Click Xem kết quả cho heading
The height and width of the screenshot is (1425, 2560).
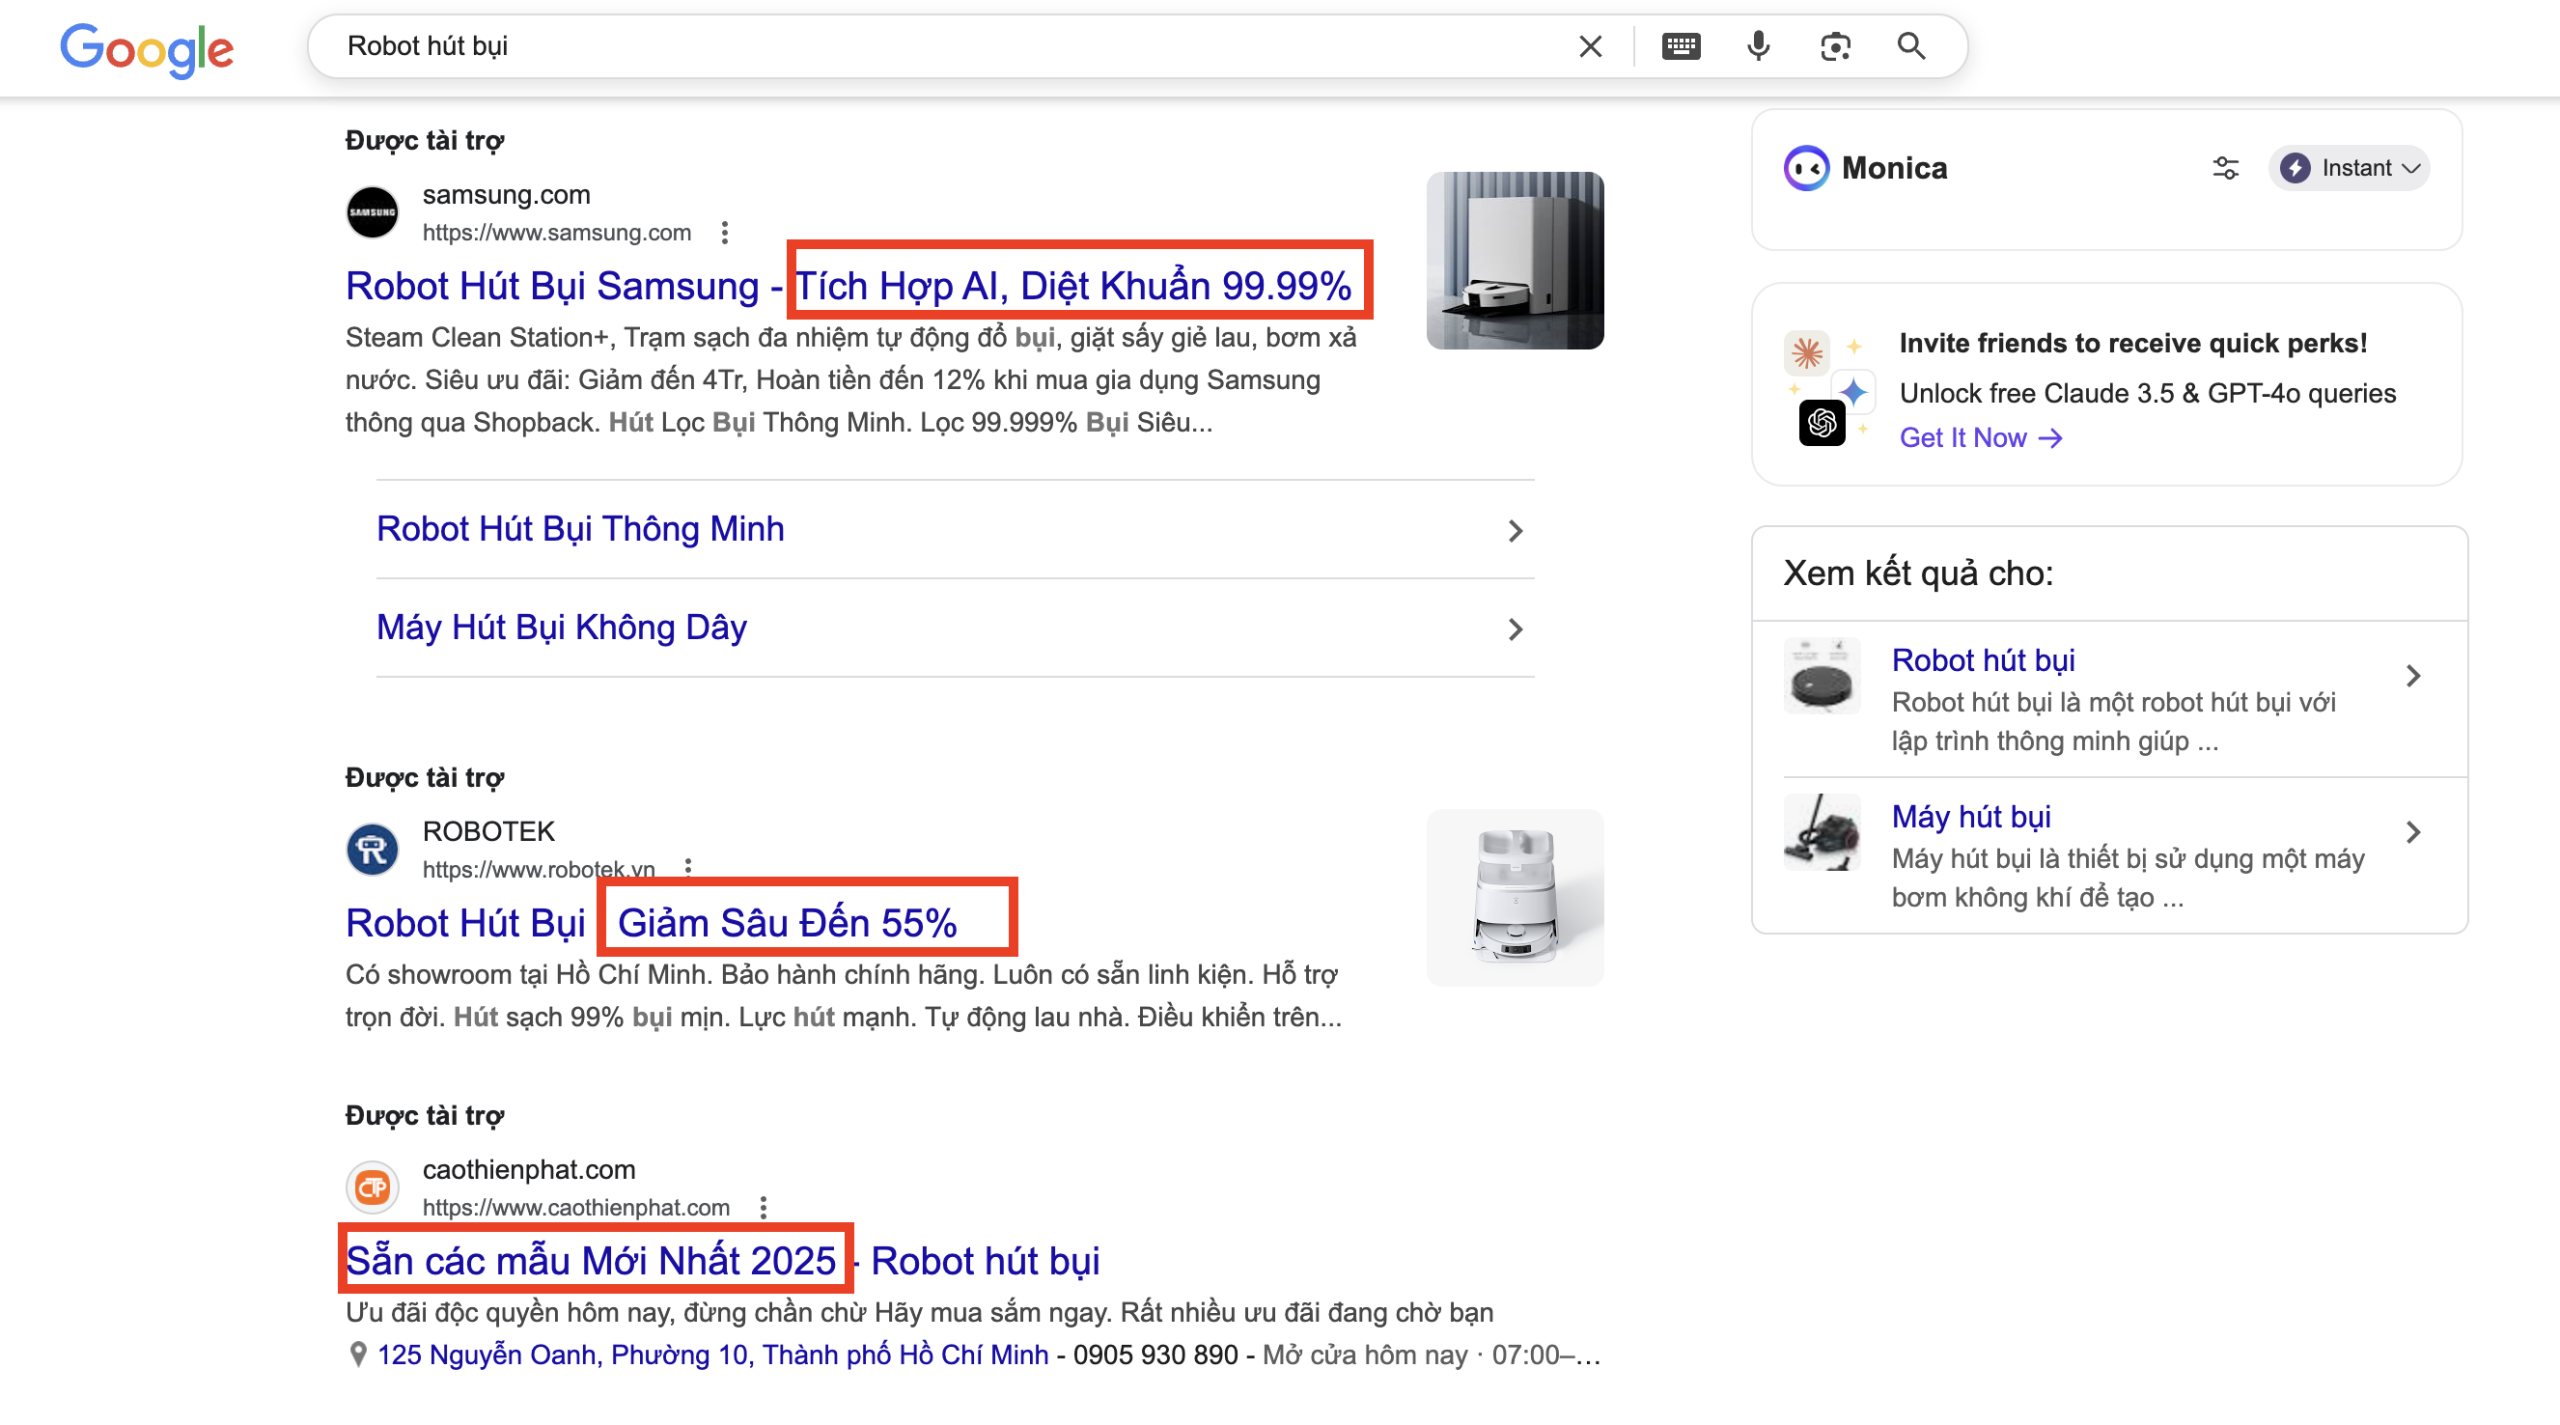point(1918,573)
